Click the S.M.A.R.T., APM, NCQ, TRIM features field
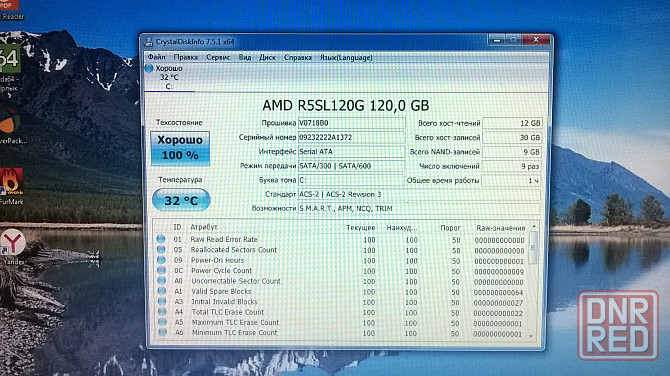The width and height of the screenshot is (670, 376). pos(419,209)
